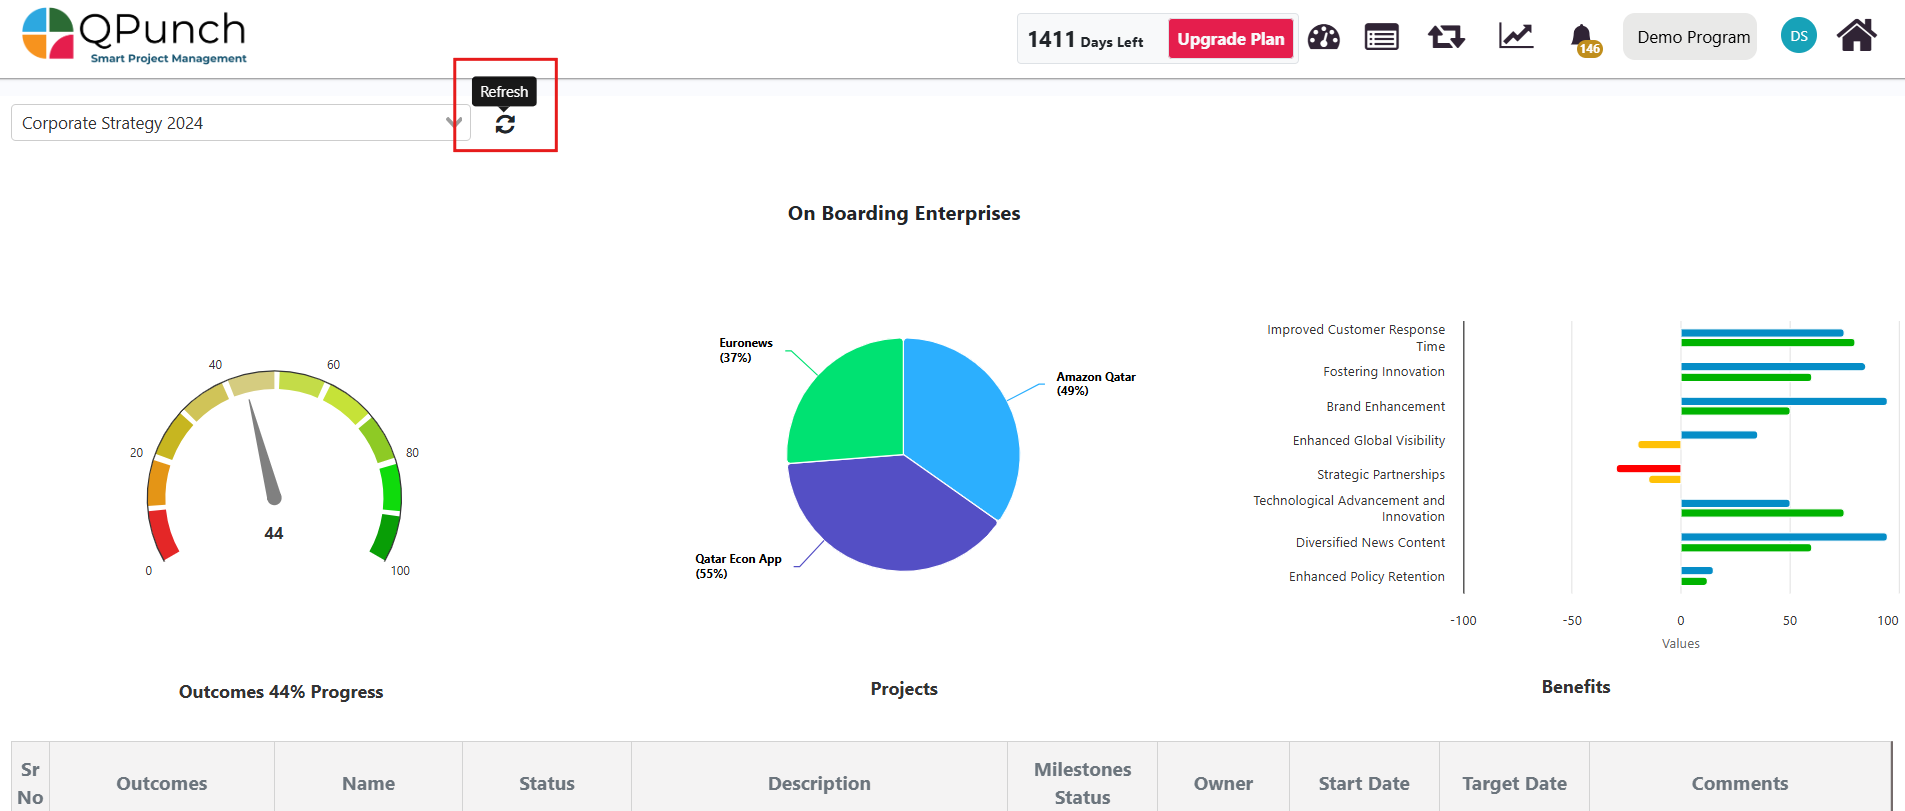
Task: Click the Projects chart caption
Action: [x=904, y=689]
